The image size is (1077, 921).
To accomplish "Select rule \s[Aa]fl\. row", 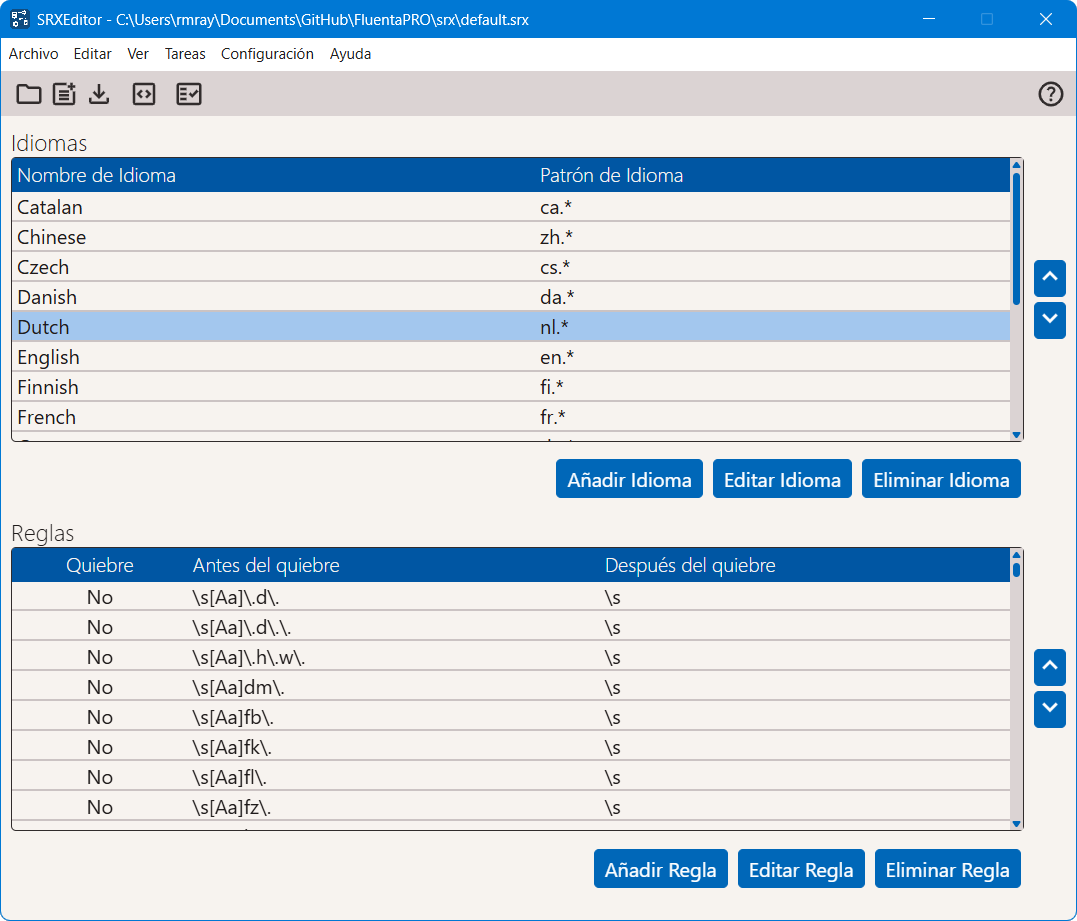I will pos(511,777).
